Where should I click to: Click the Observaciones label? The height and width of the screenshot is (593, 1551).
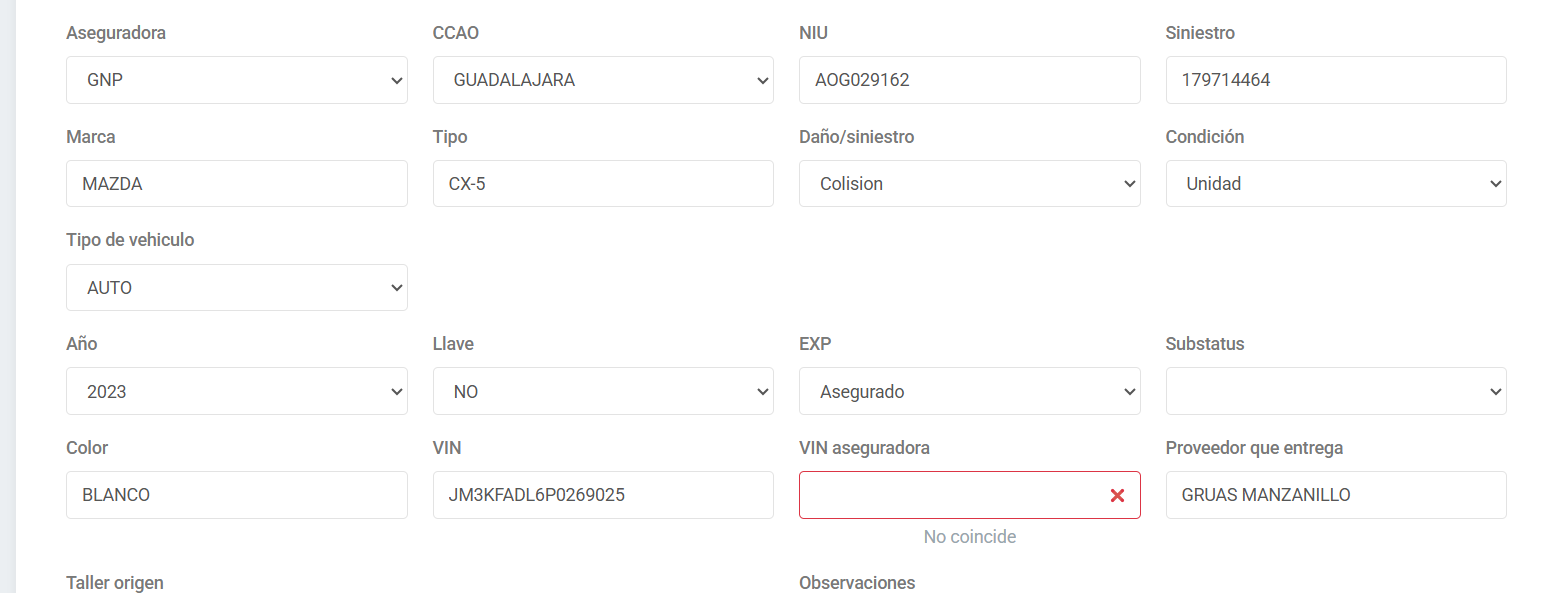point(857,583)
